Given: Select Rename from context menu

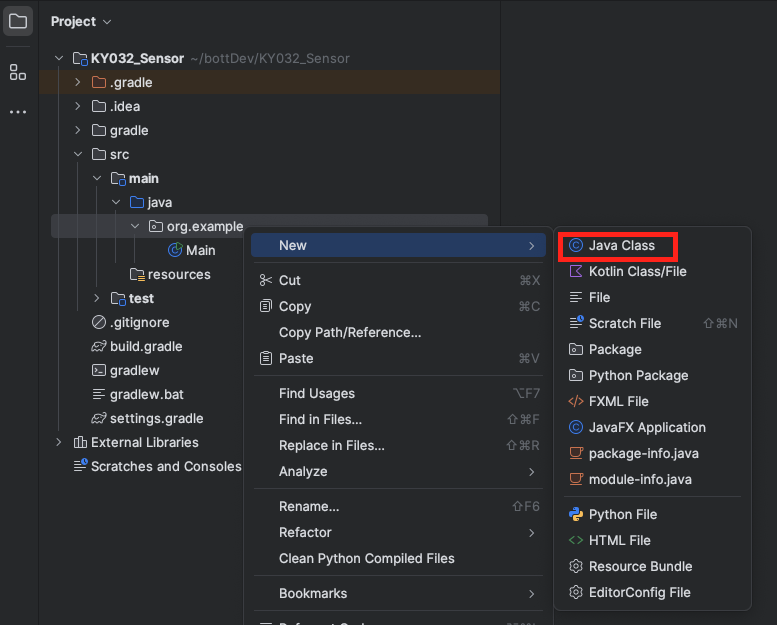Looking at the screenshot, I should (398, 506).
